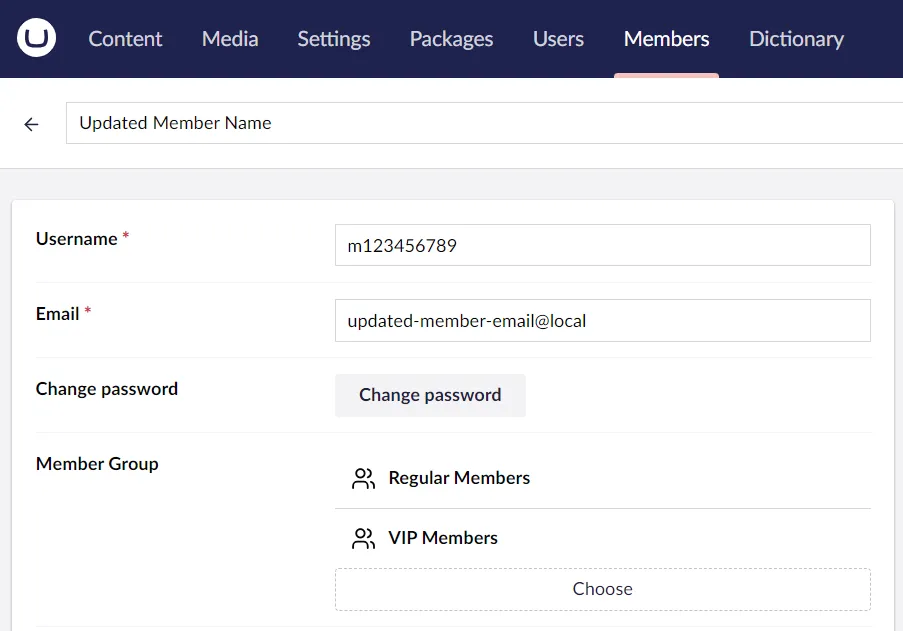Go to the Packages section
The image size is (903, 631).
tap(451, 39)
